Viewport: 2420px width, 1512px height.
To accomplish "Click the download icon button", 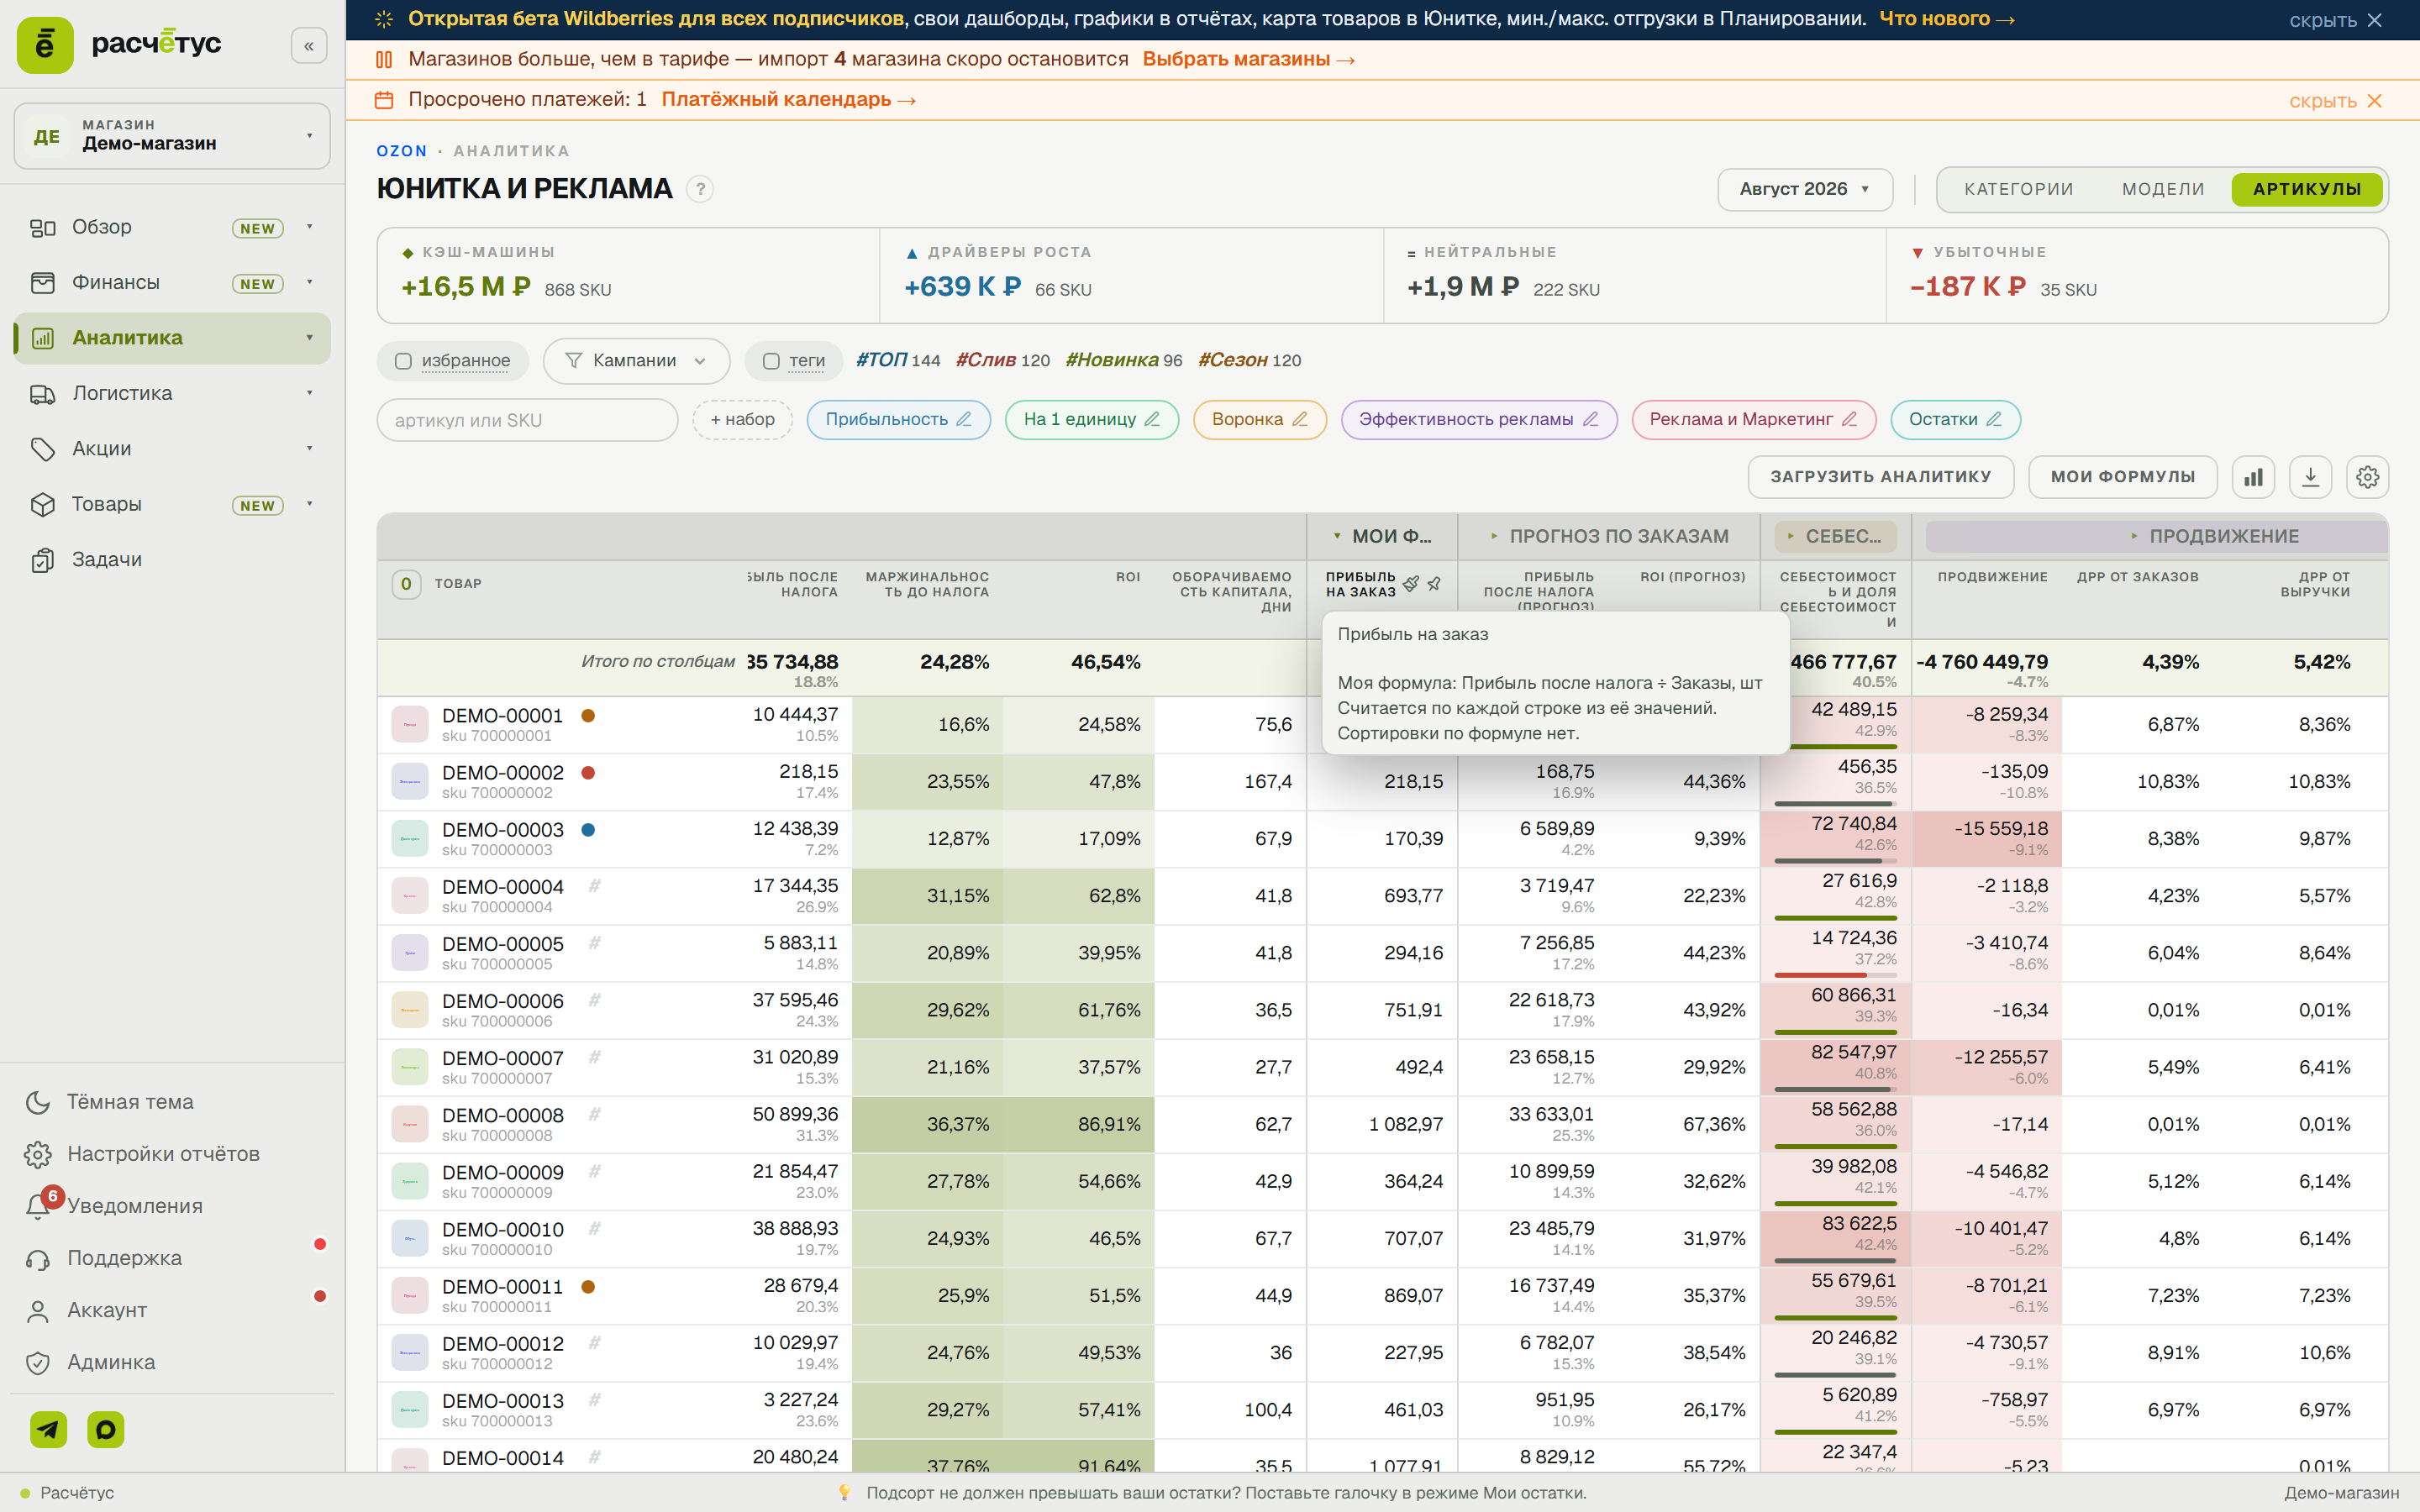I will pyautogui.click(x=2310, y=477).
